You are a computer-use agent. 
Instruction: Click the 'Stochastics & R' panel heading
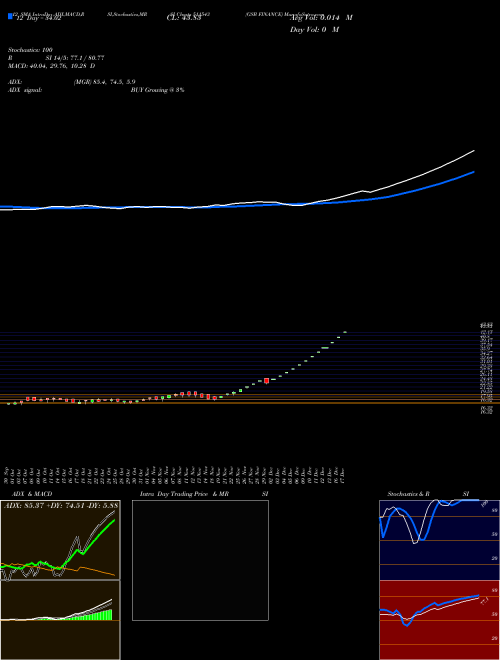[408, 494]
